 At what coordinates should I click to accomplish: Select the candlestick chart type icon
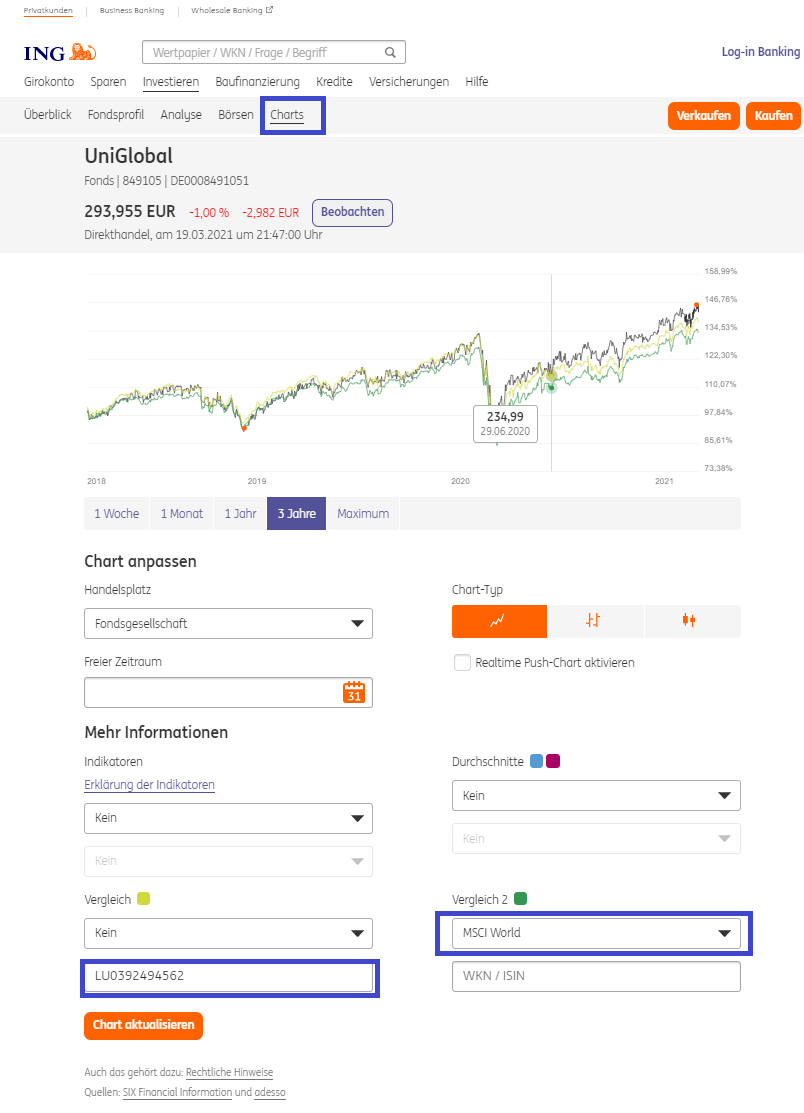point(690,621)
